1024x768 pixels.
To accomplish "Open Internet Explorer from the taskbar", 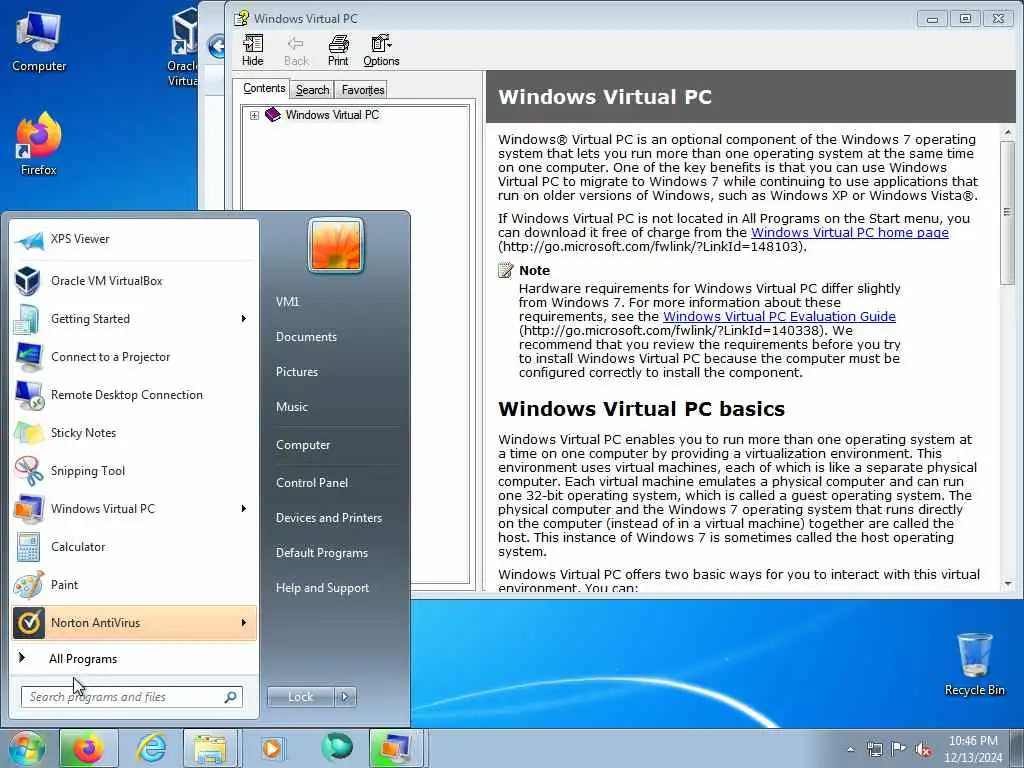I will click(151, 749).
